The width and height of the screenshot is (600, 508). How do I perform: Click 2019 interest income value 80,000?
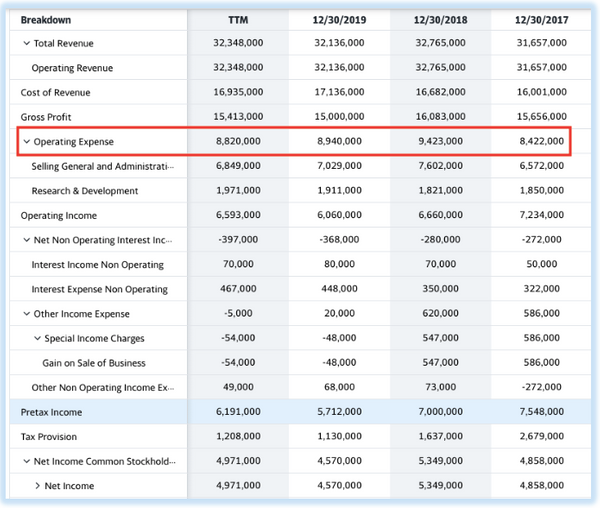339,264
